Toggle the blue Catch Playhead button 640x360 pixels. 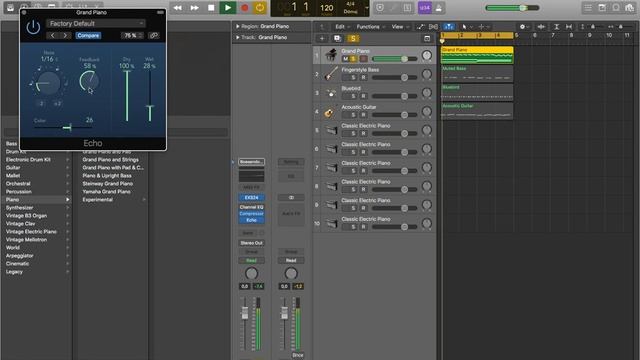[449, 27]
